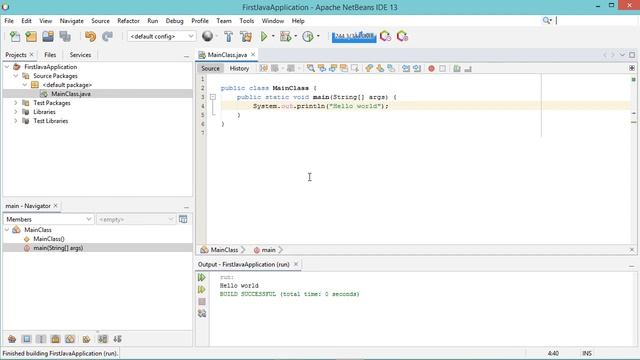This screenshot has width=640, height=360.
Task: Click the Stop square icon in Output panel
Action: (202, 302)
